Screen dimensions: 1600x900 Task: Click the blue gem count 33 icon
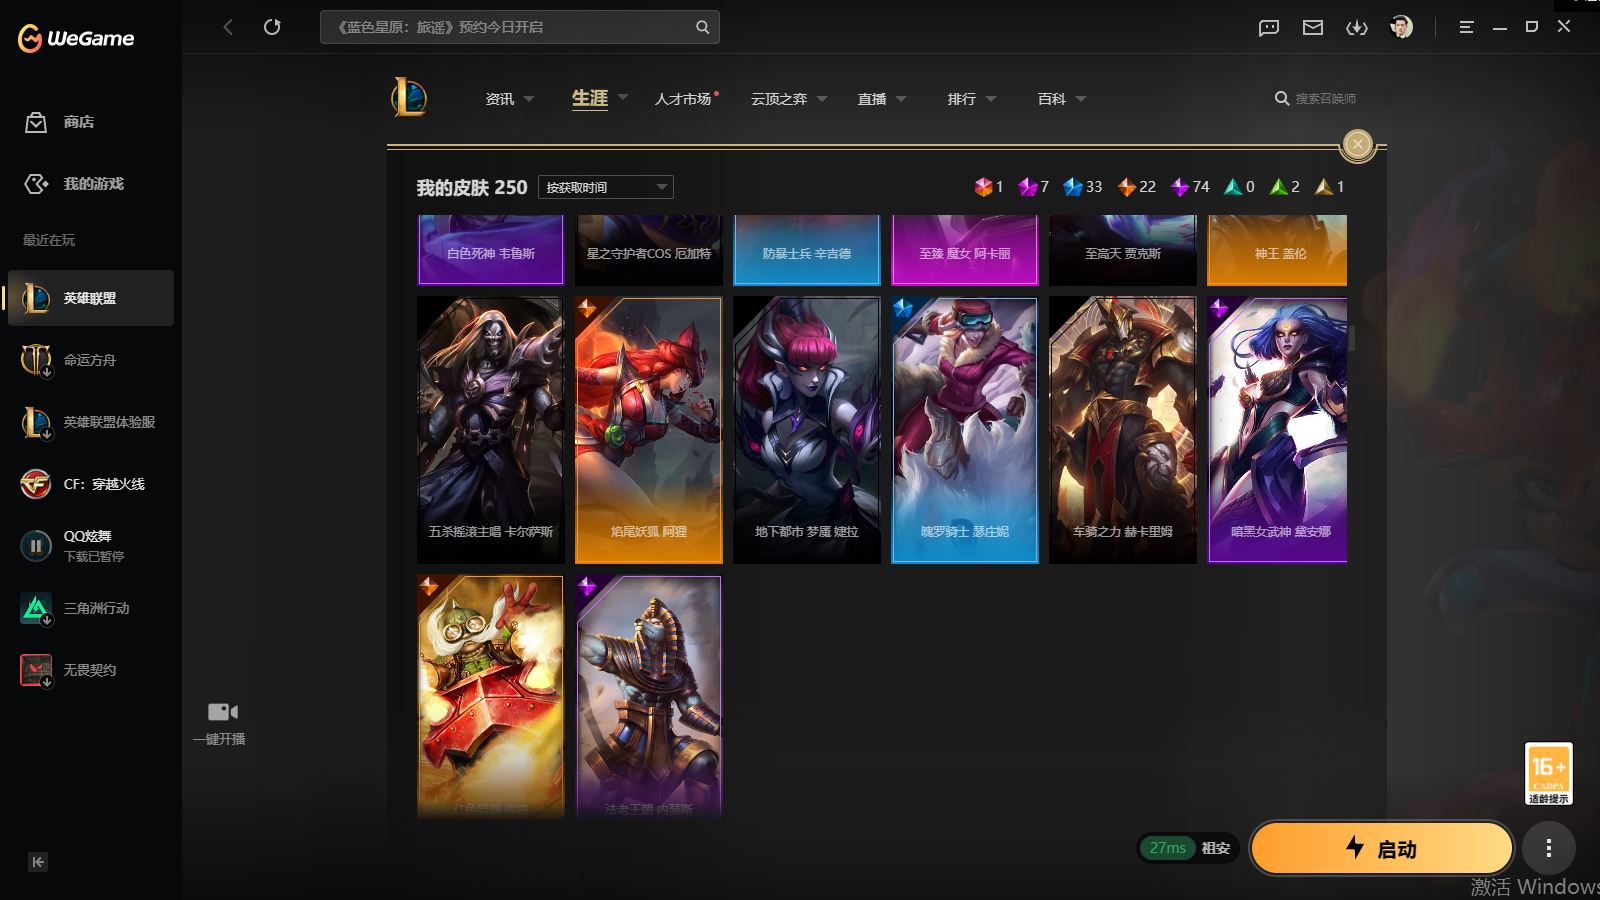tap(1073, 187)
